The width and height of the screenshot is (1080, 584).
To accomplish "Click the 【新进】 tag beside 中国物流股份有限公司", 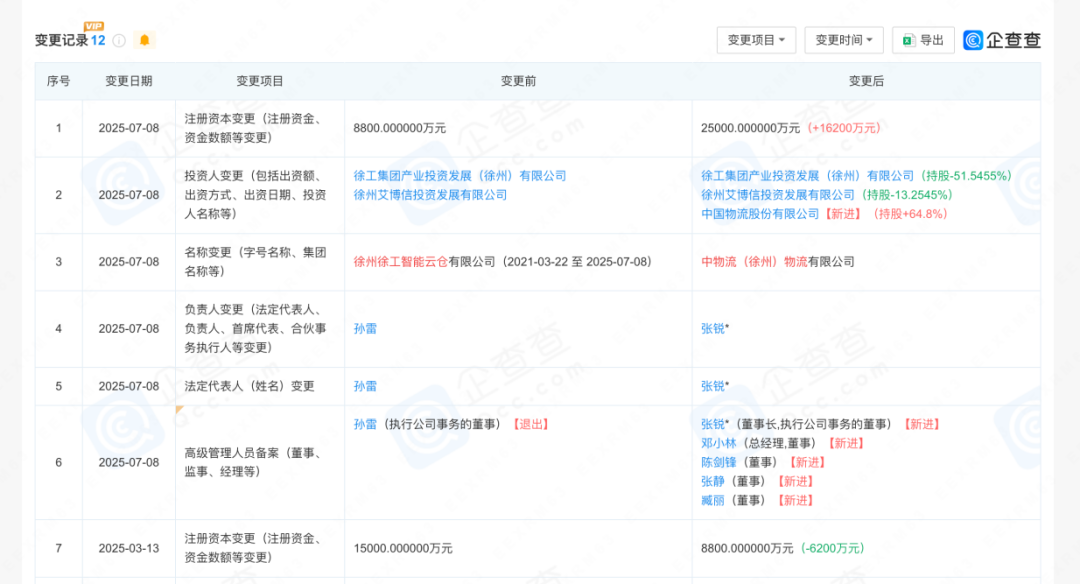I will [843, 214].
